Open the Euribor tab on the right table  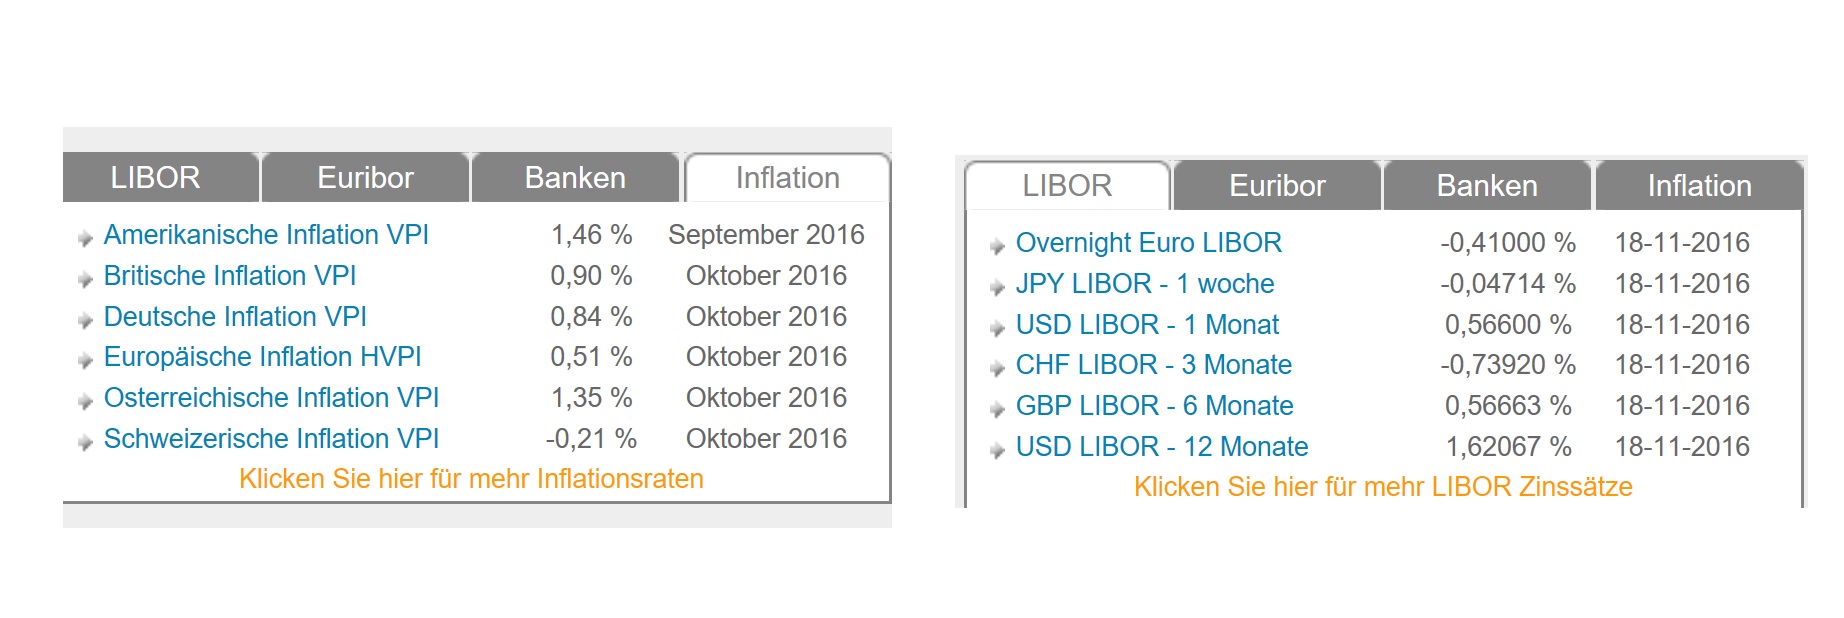1277,185
